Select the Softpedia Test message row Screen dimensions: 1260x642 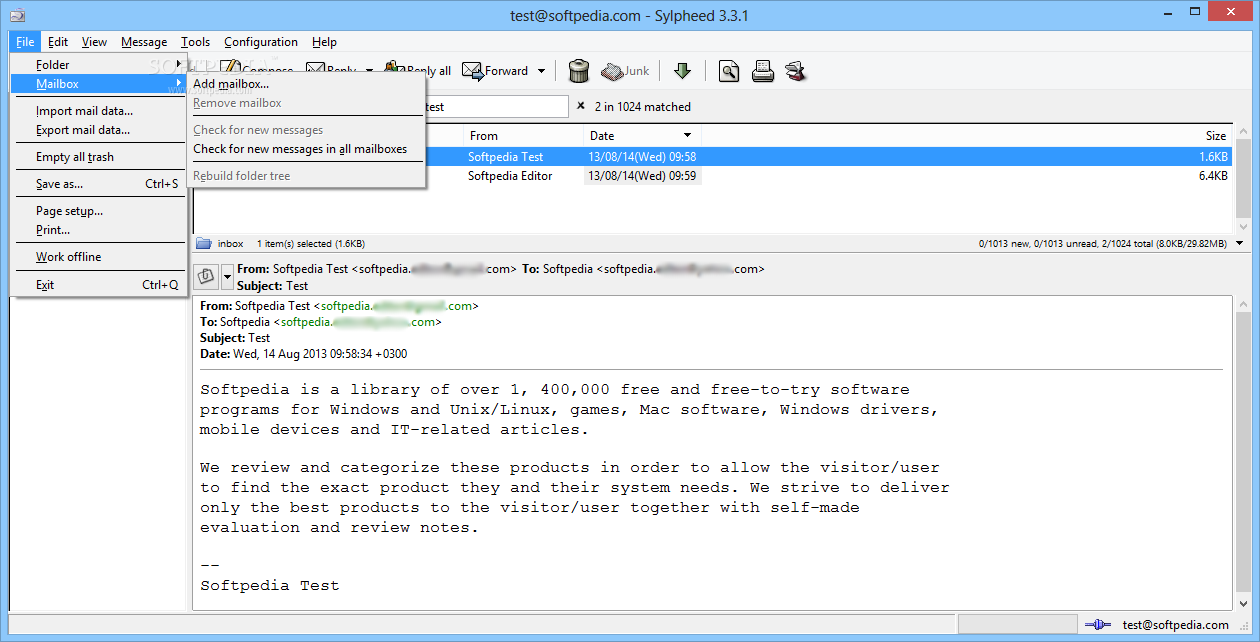(714, 157)
